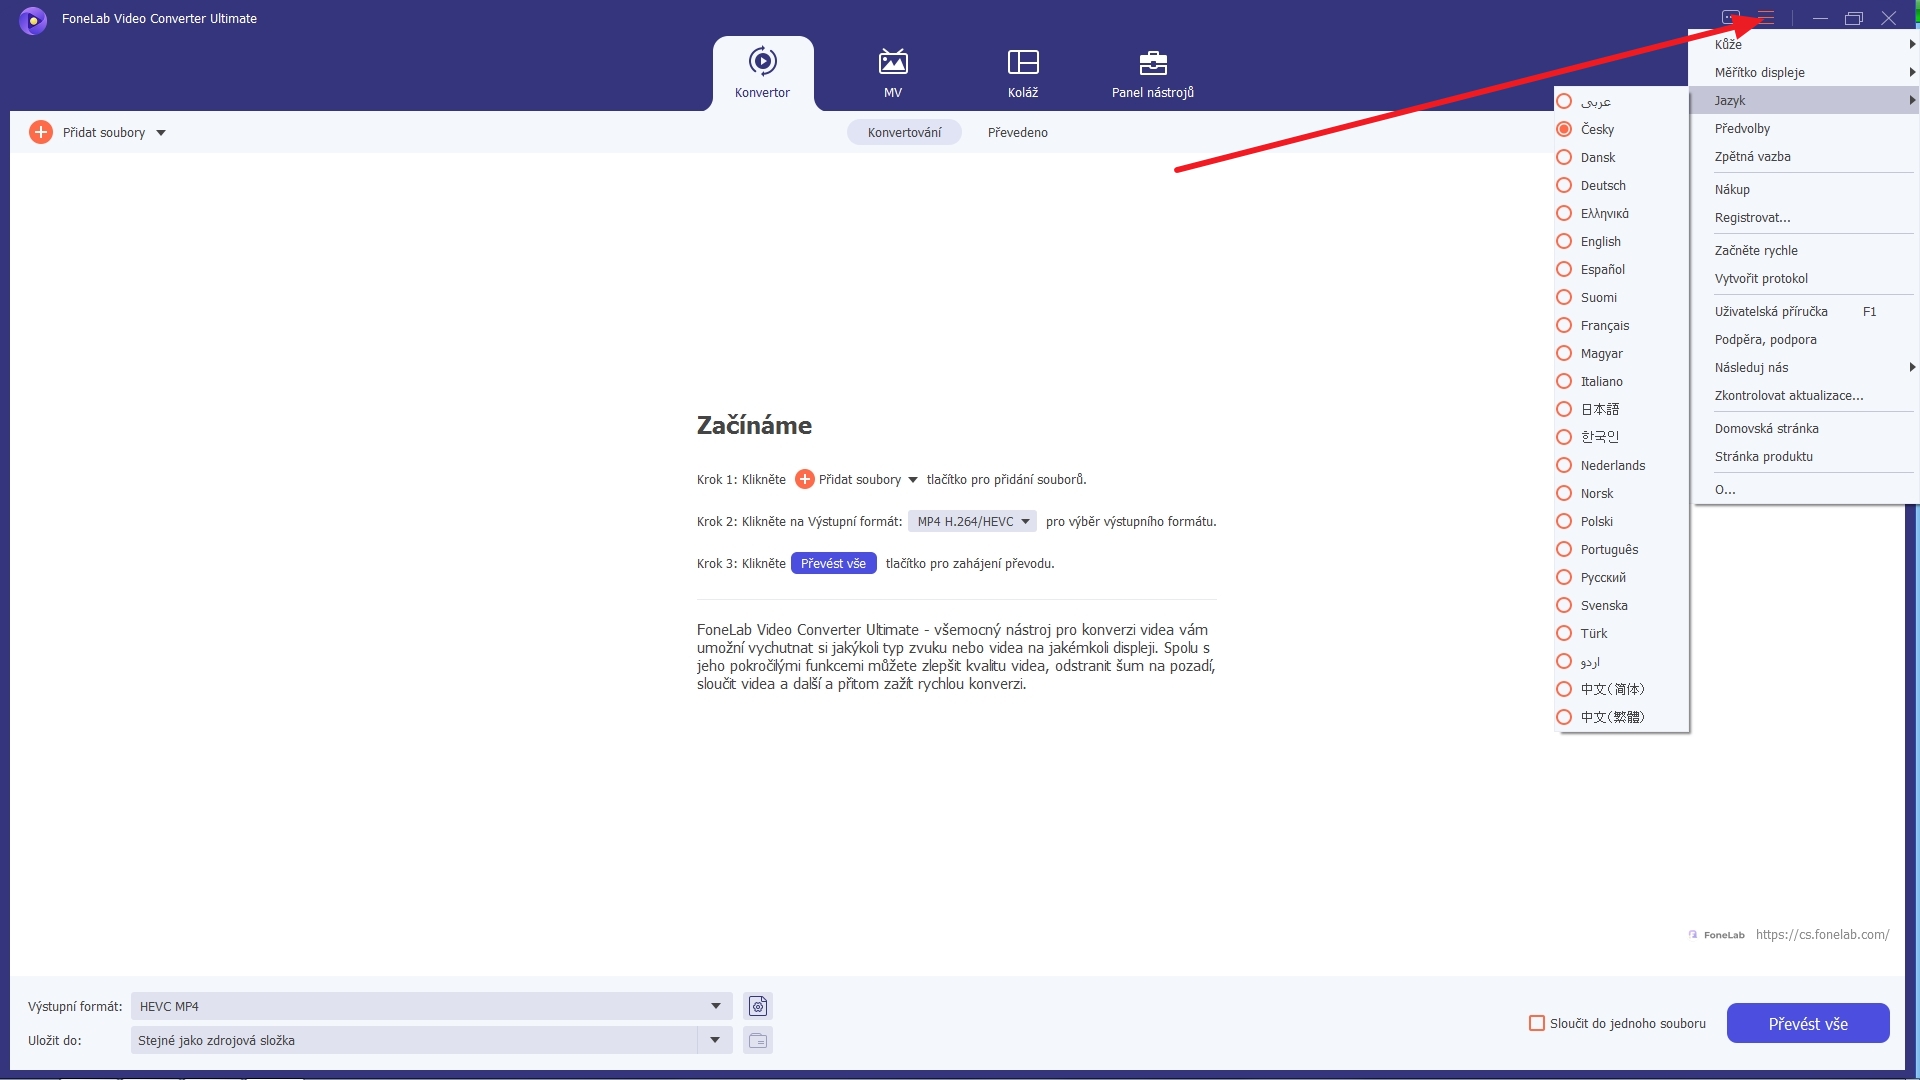Viewport: 1920px width, 1080px height.
Task: Select Dansk language option
Action: pyautogui.click(x=1621, y=157)
